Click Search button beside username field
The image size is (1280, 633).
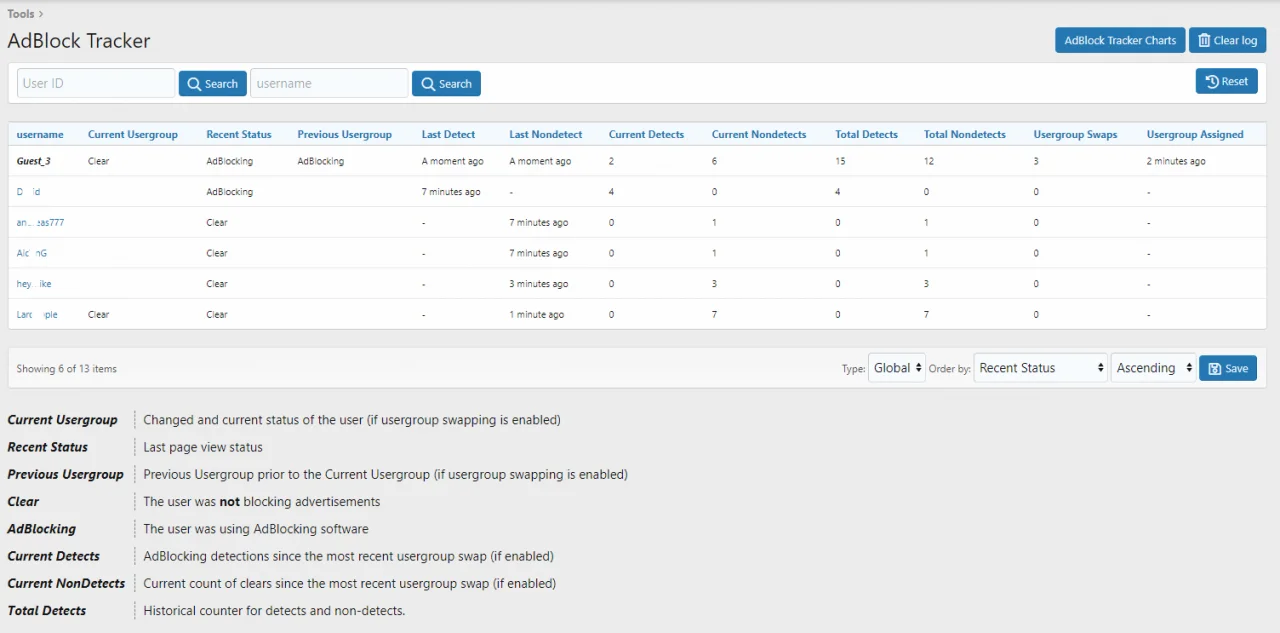(446, 84)
